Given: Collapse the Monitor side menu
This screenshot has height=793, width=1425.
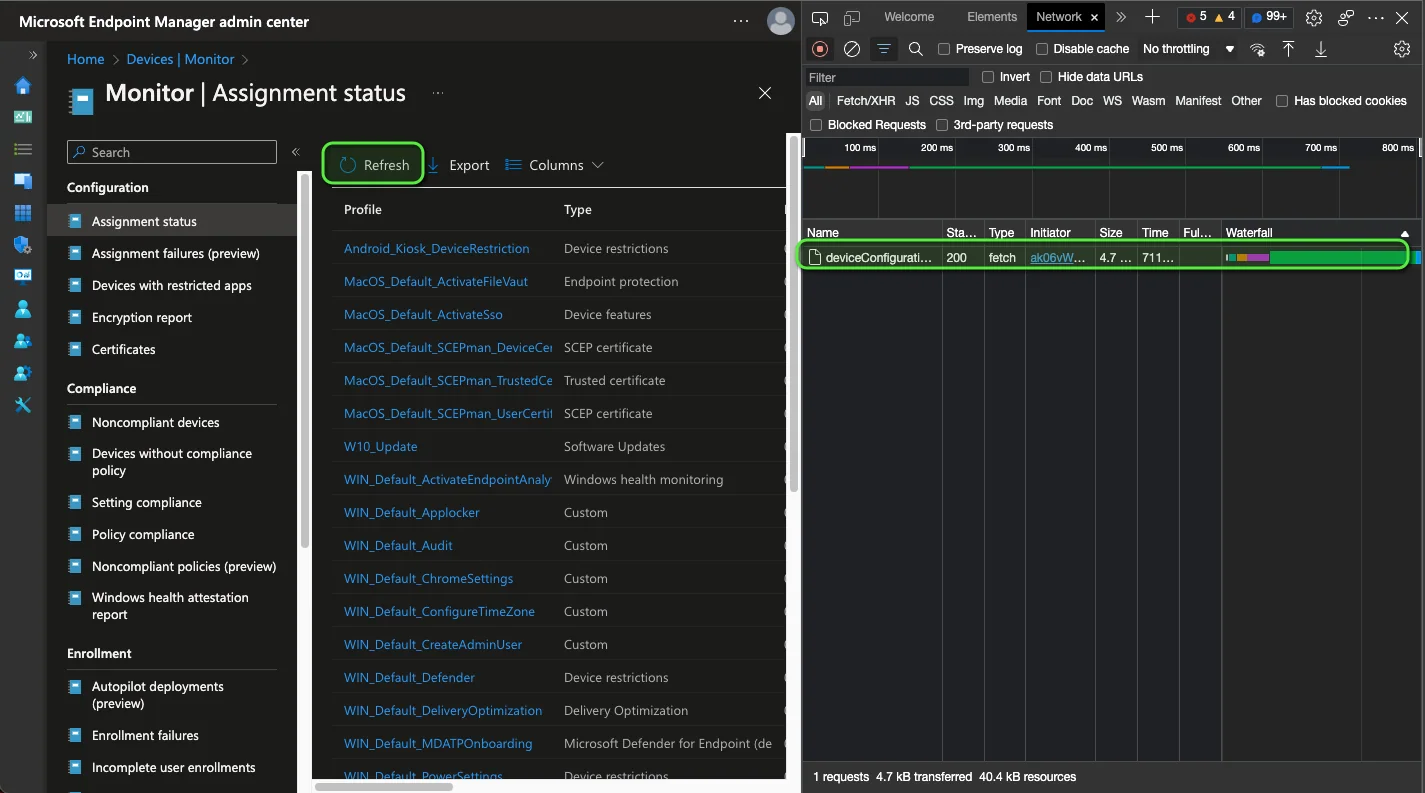Looking at the screenshot, I should tap(295, 152).
